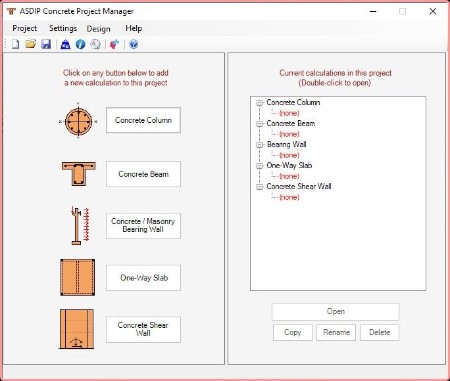
Task: Minimize the ASDIP Concrete Project Manager window
Action: 373,11
